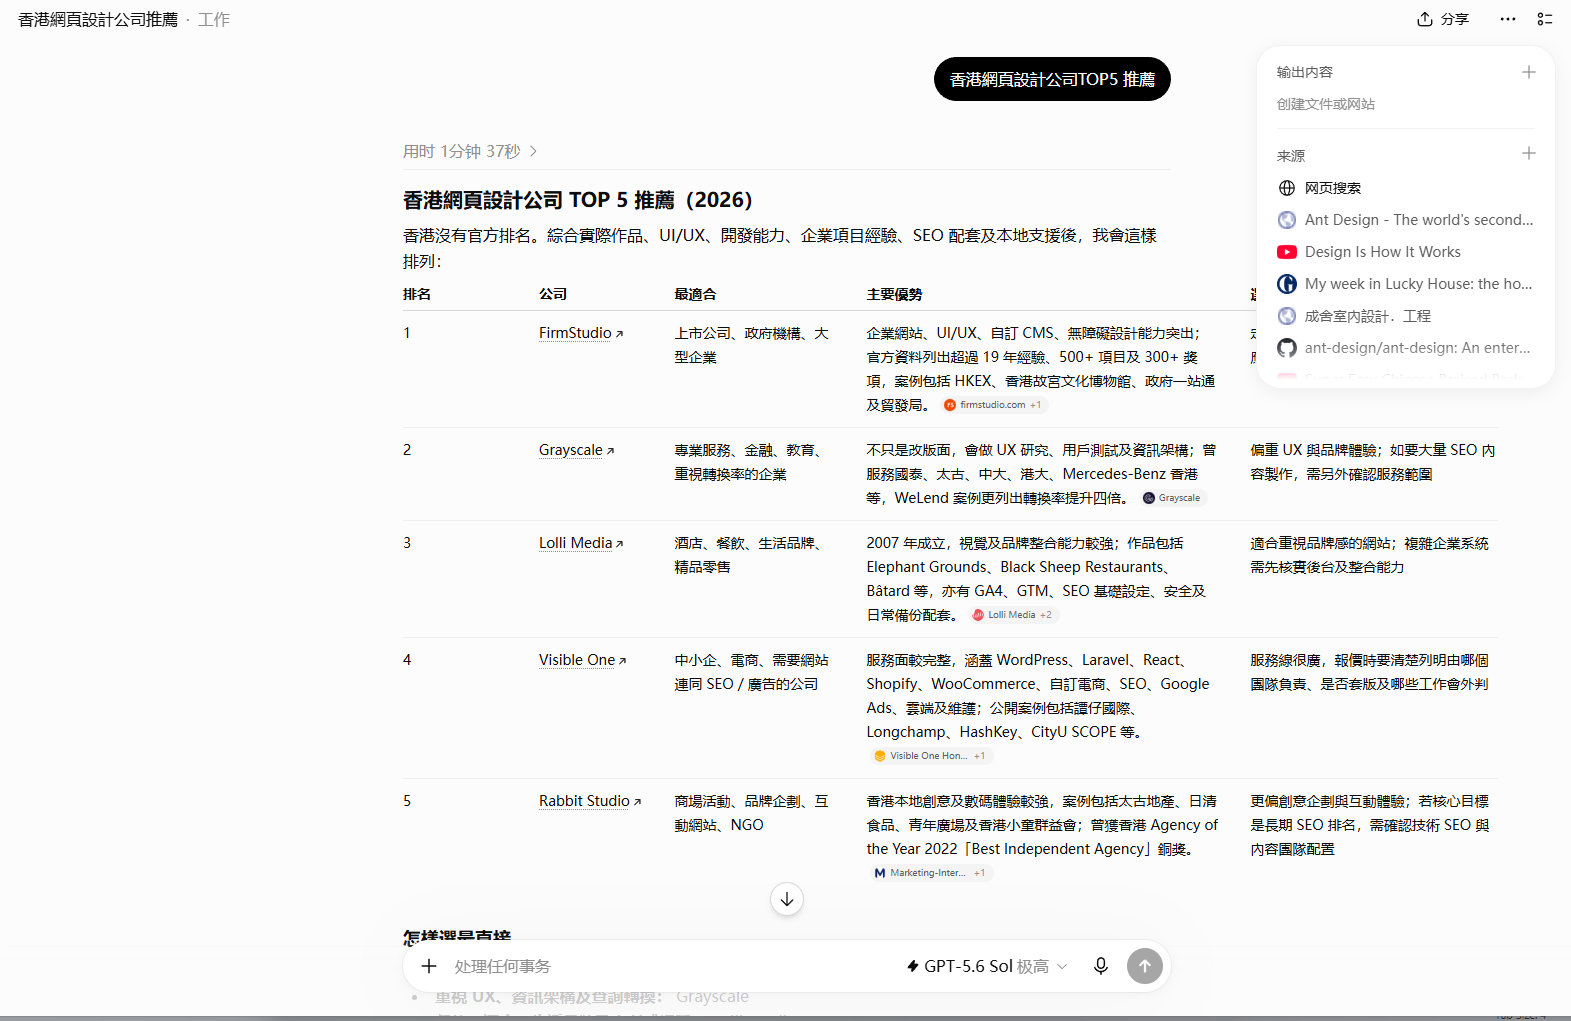This screenshot has width=1571, height=1021.
Task: Click the 公司 column header
Action: point(553,294)
